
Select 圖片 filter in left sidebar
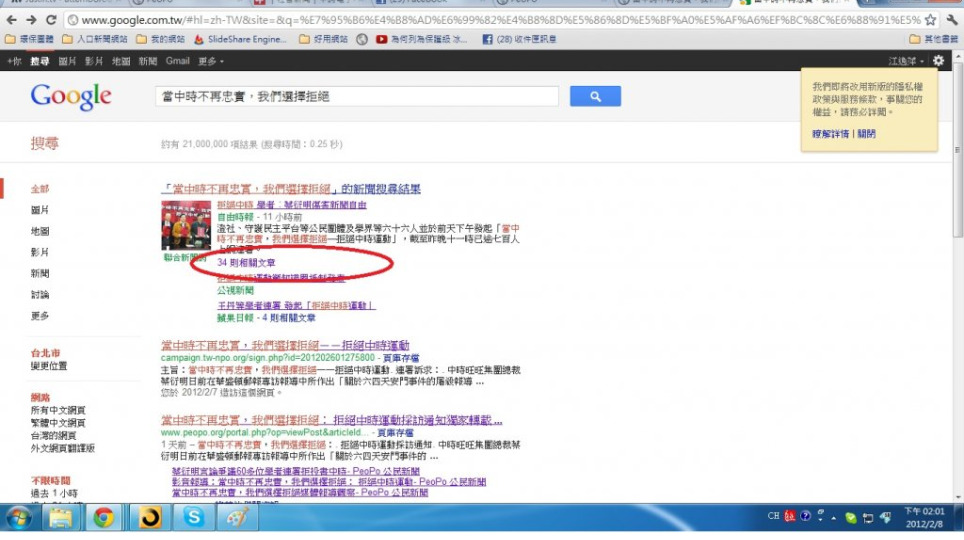(x=40, y=210)
